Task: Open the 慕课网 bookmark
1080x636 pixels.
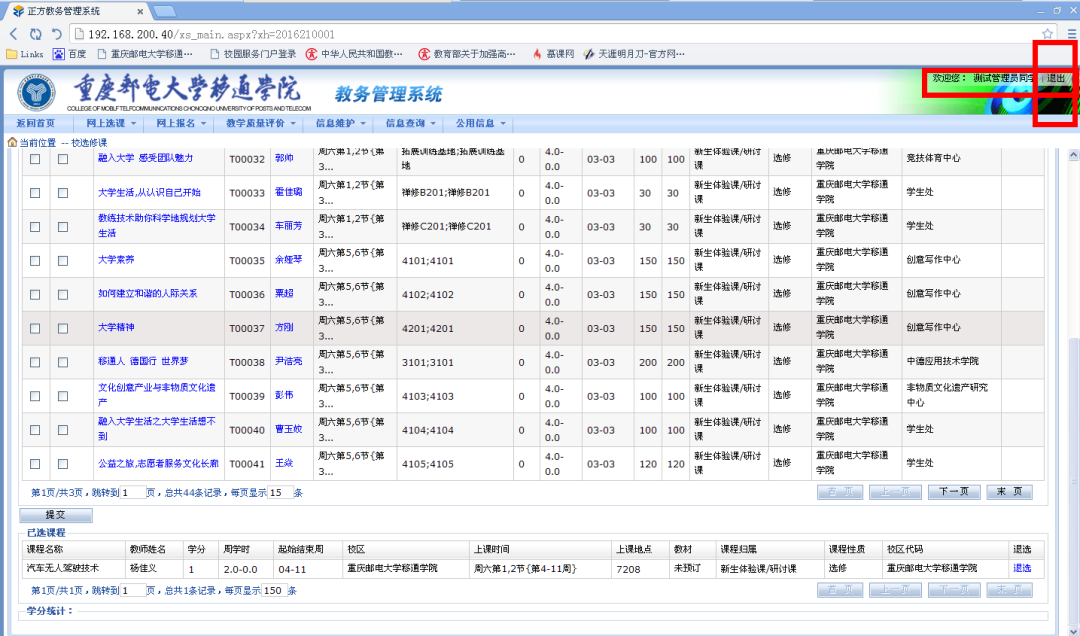Action: click(x=552, y=54)
